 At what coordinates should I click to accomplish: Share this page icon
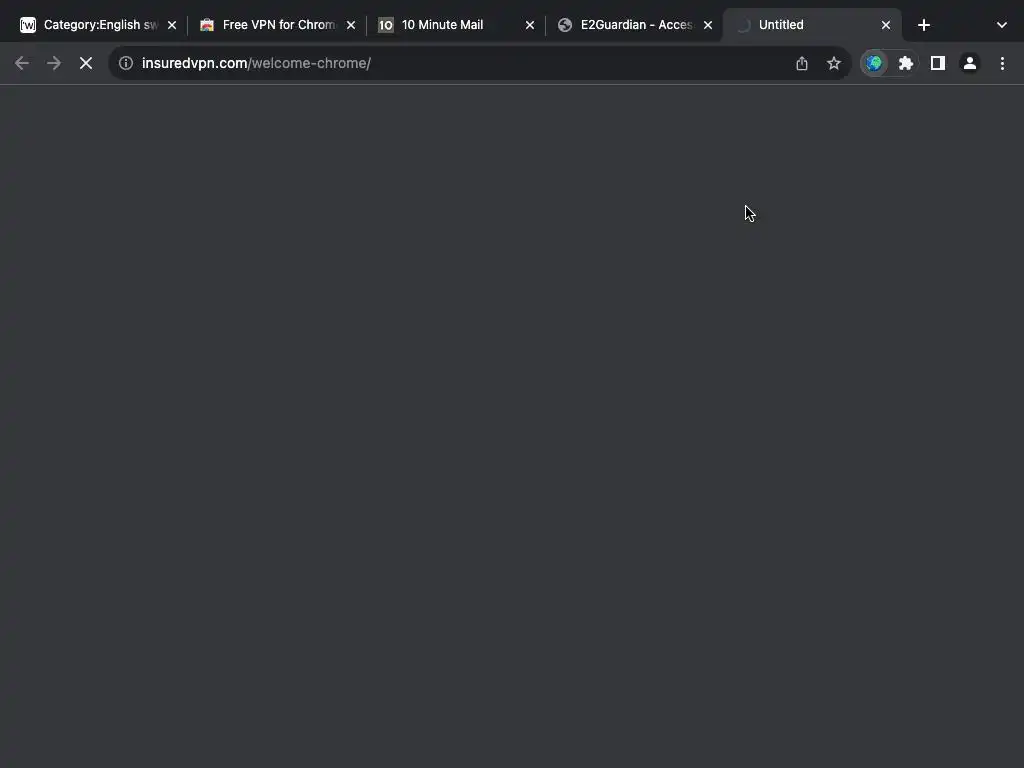click(x=802, y=63)
